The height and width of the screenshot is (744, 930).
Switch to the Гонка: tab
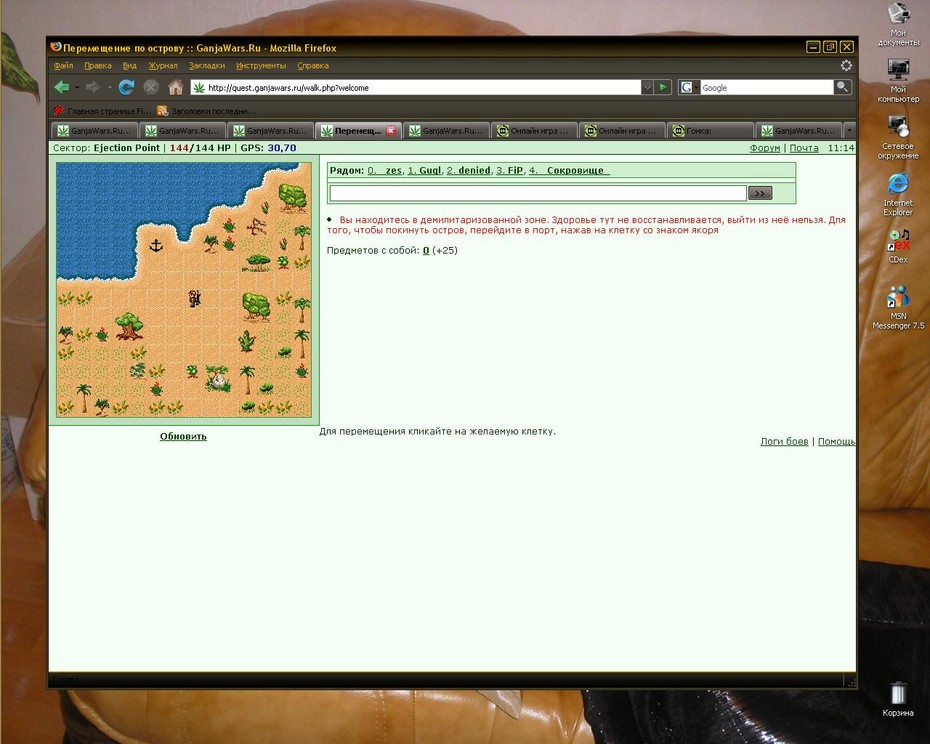pos(710,131)
